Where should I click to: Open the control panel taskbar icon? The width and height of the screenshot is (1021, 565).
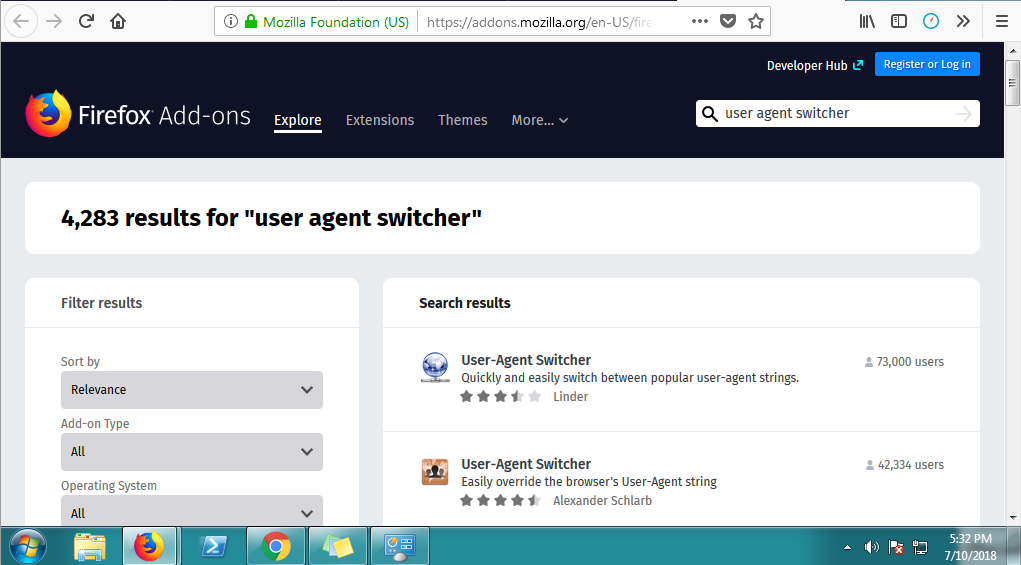[399, 545]
